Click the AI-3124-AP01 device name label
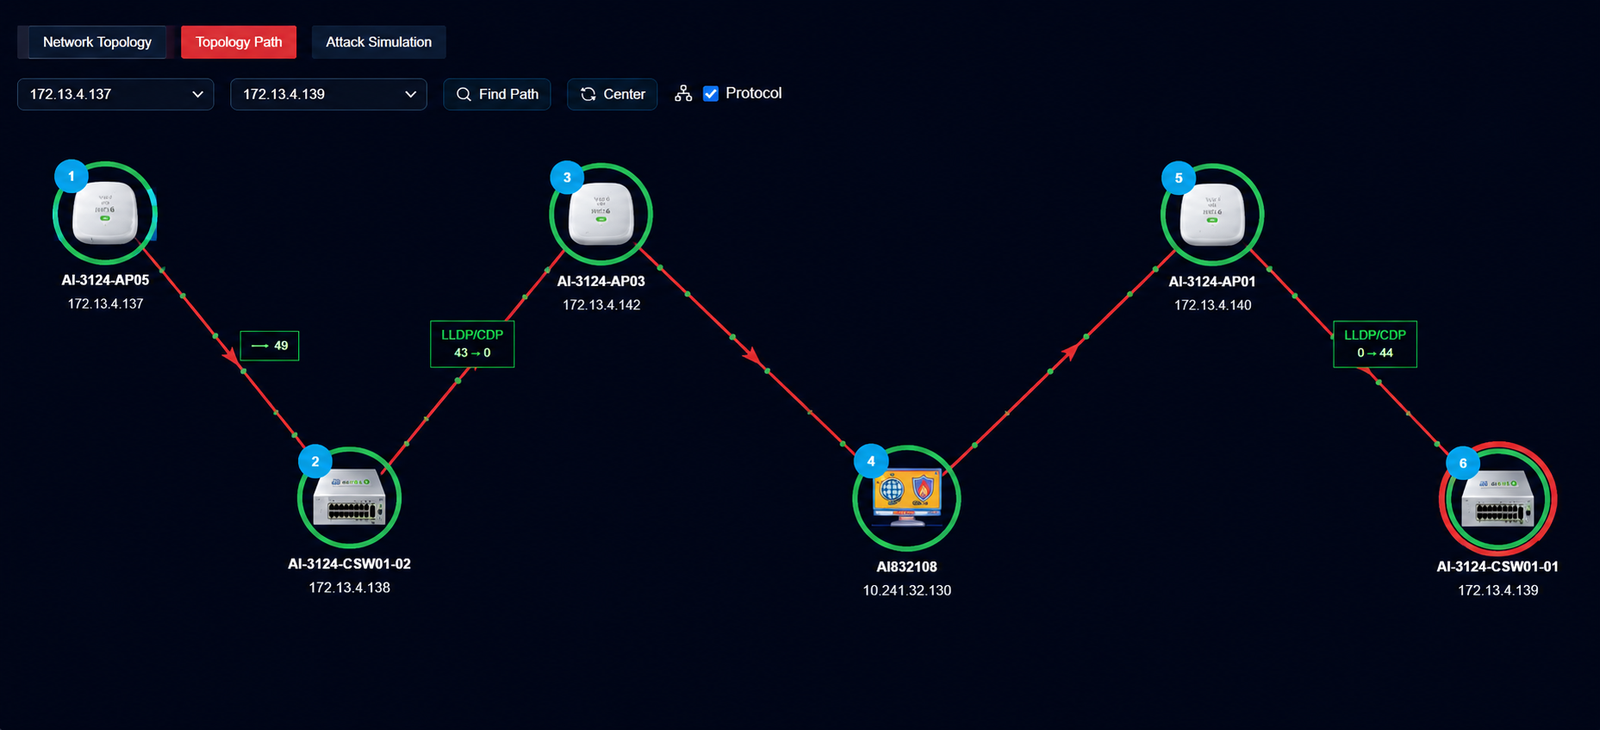1600x730 pixels. point(1212,281)
